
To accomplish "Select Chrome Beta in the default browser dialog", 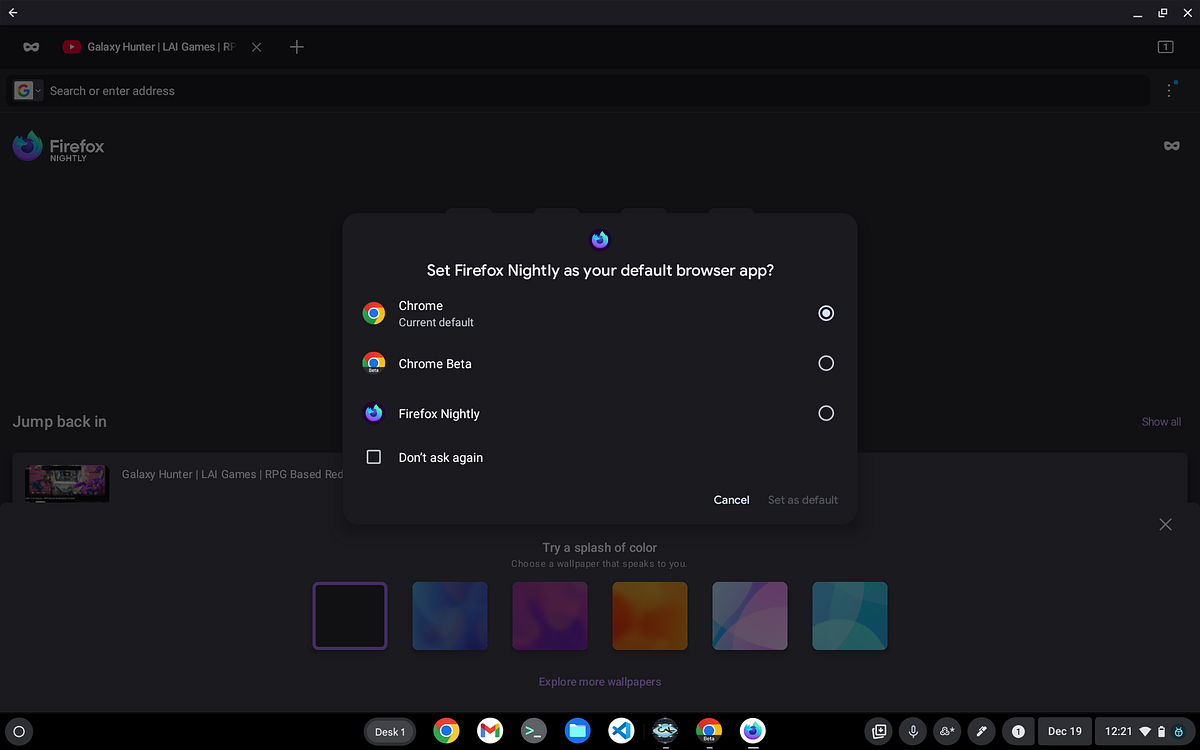I will coord(826,363).
